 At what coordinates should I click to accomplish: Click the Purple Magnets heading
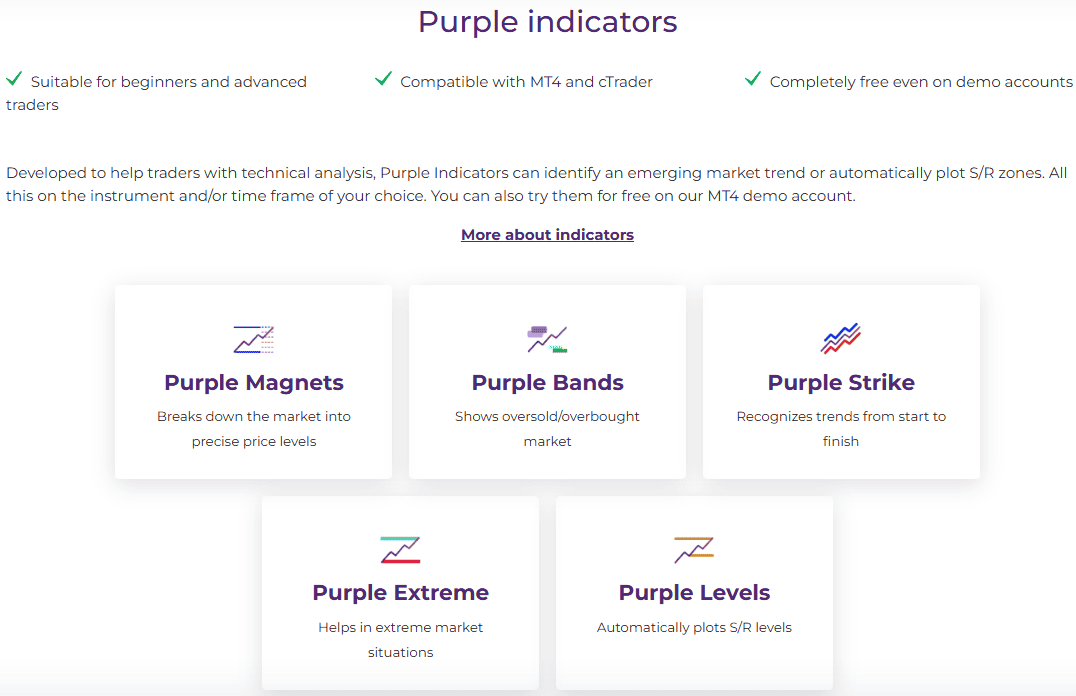(x=253, y=382)
